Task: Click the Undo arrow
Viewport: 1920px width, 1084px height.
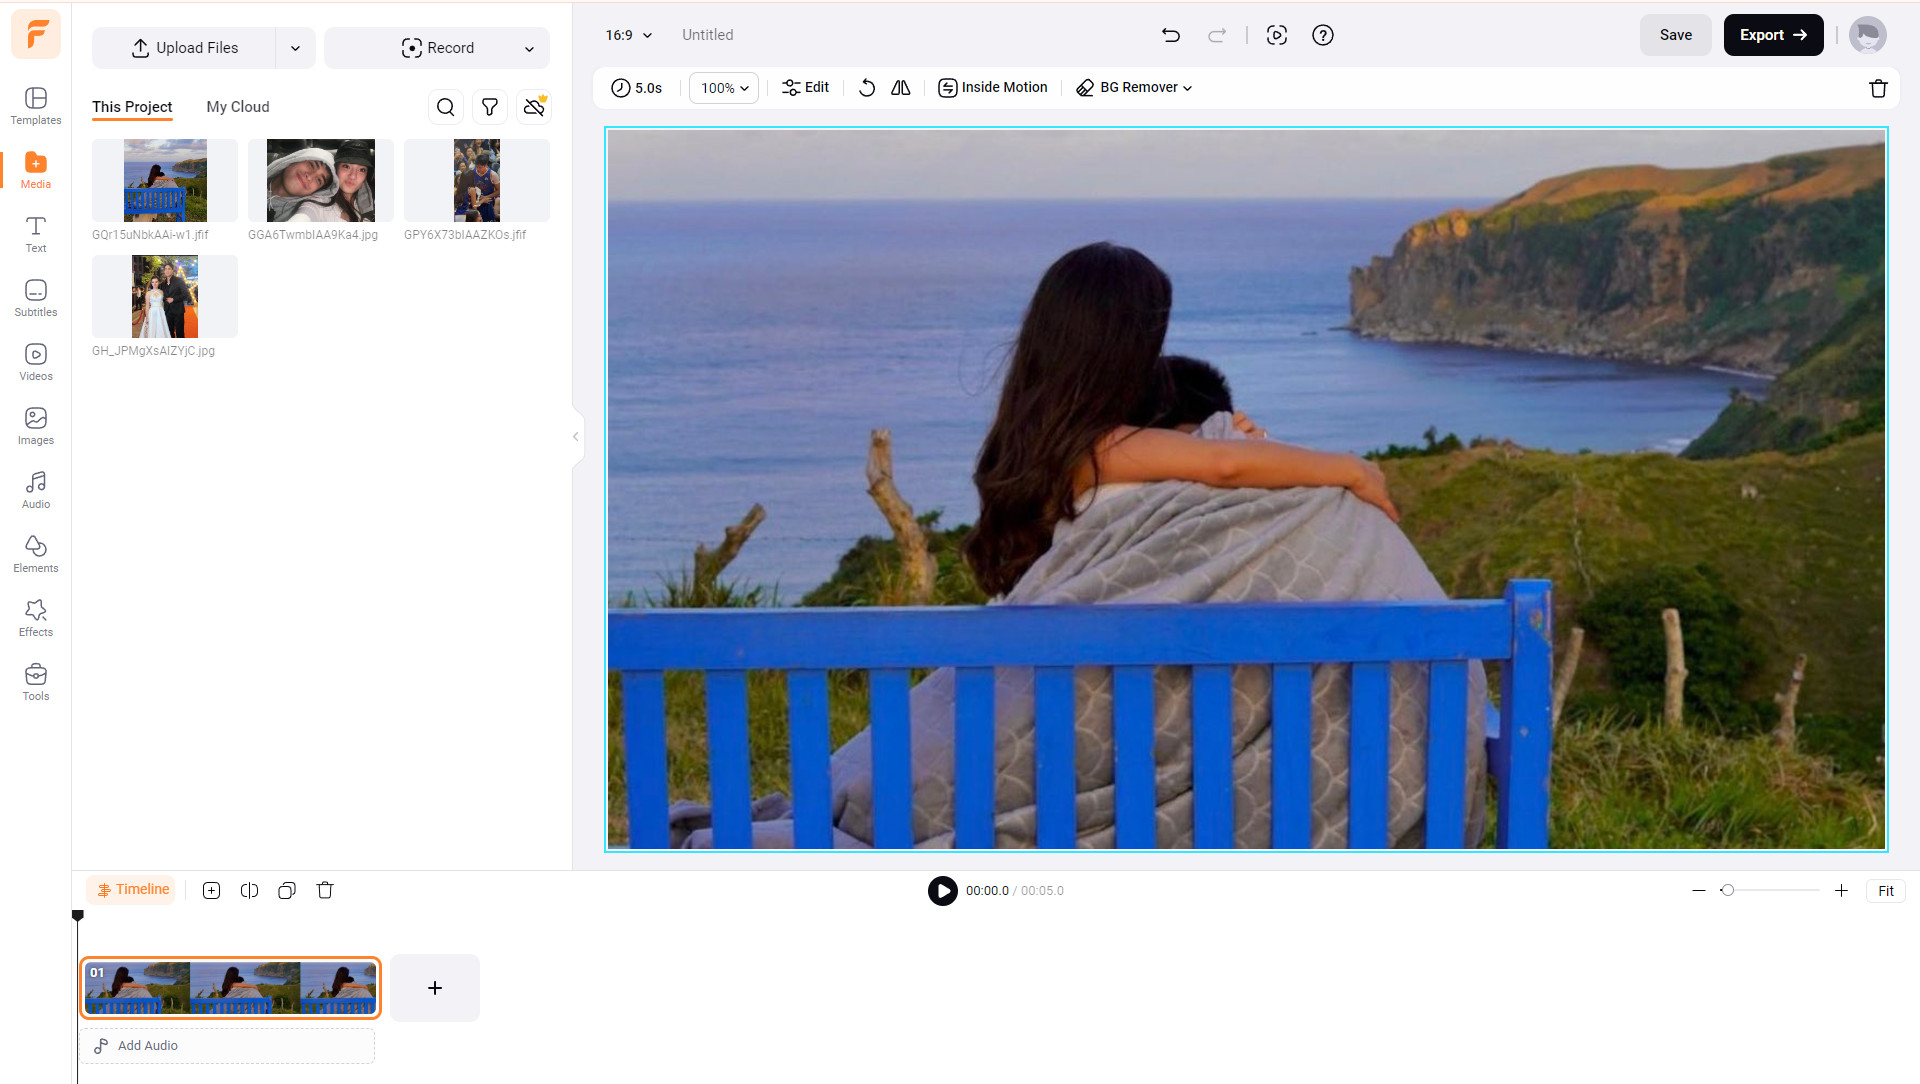Action: [1171, 35]
